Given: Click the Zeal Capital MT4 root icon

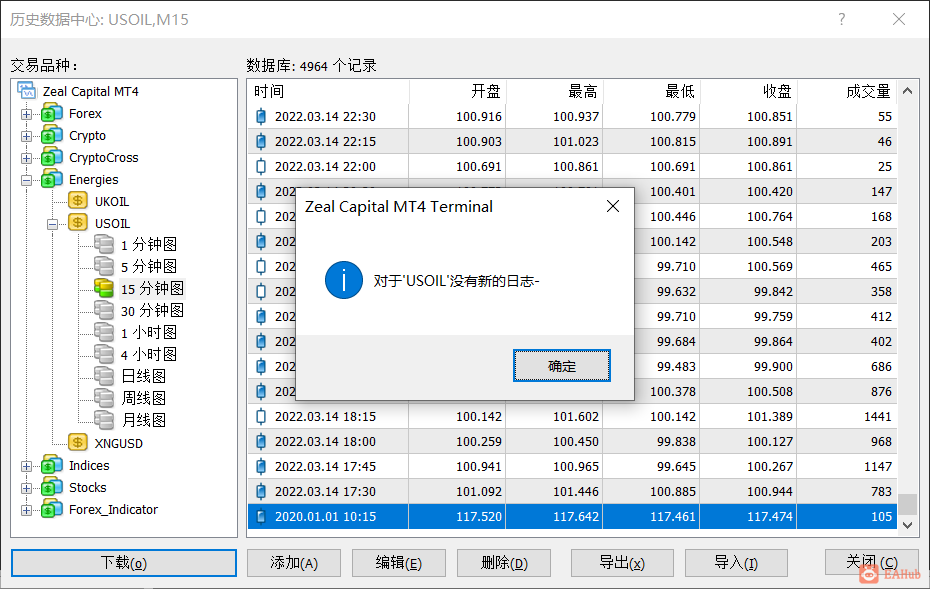Looking at the screenshot, I should pos(27,91).
